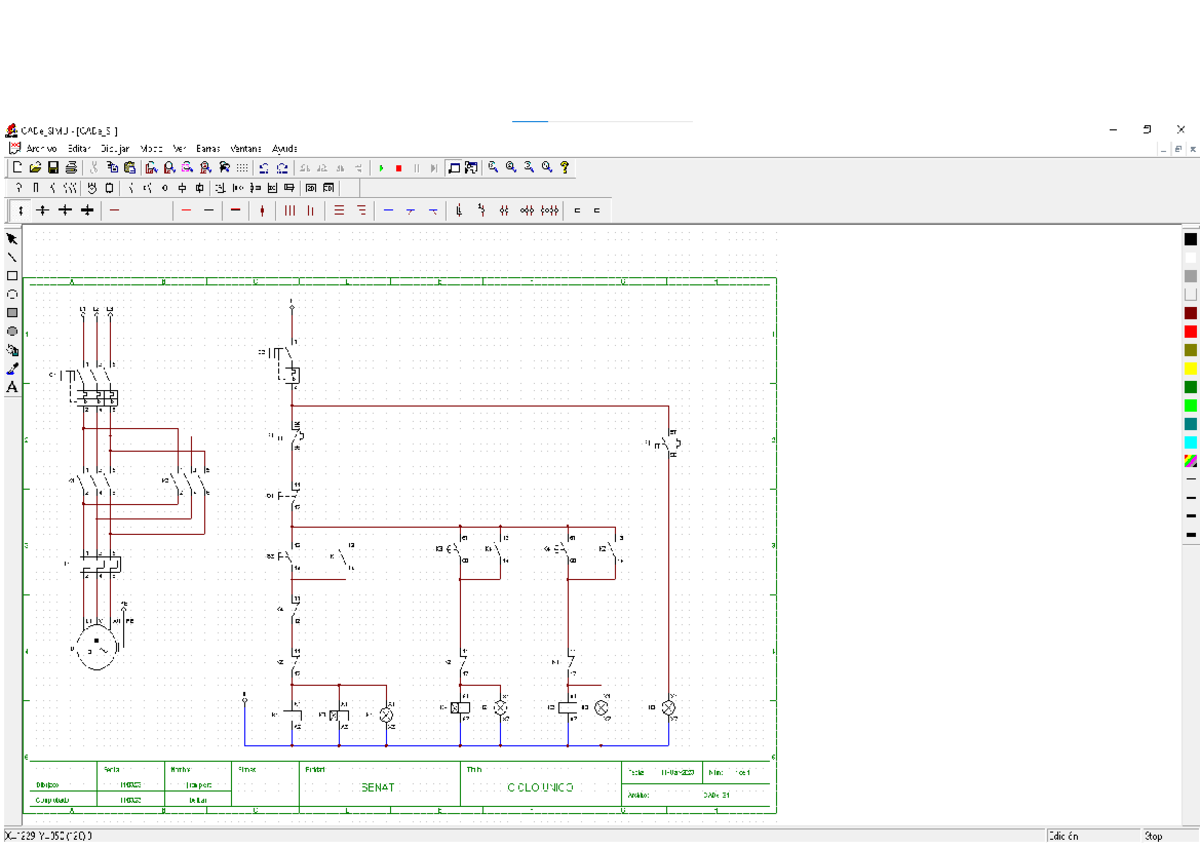Choose the line drawing tool
The width and height of the screenshot is (1200, 849).
[x=12, y=257]
